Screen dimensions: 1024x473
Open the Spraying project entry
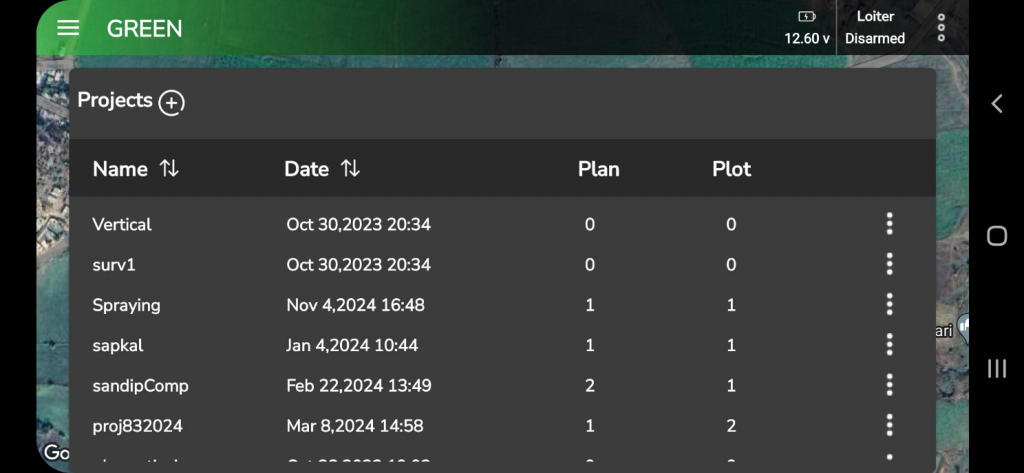[x=126, y=305]
